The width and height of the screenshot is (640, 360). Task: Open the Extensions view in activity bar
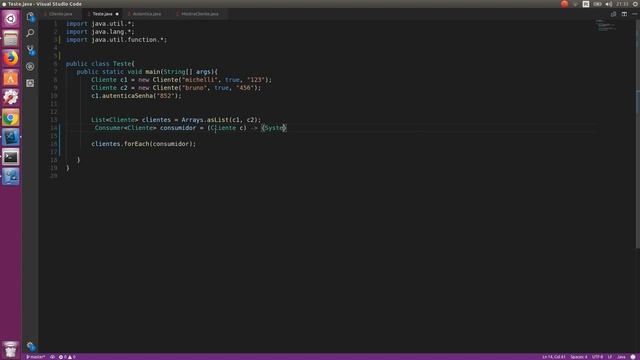[x=30, y=83]
